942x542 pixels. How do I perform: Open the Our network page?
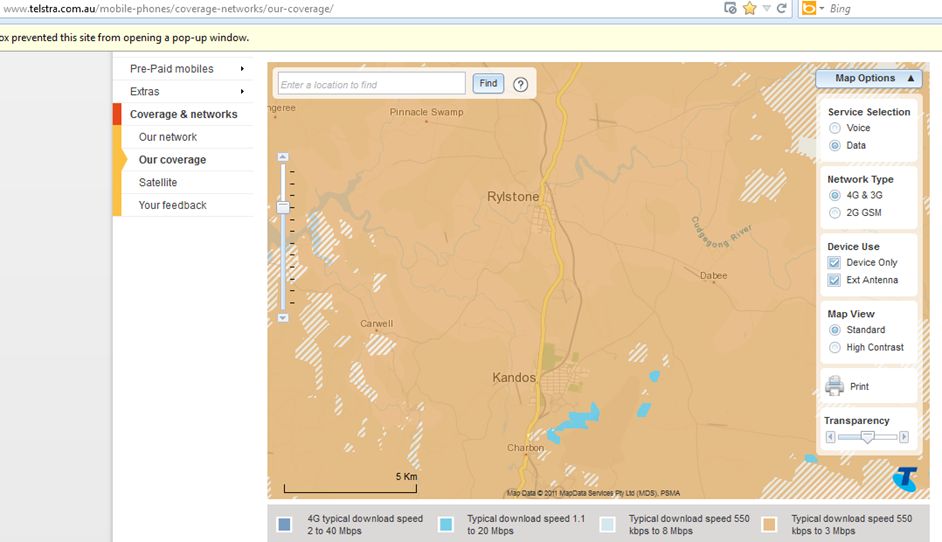coord(168,137)
